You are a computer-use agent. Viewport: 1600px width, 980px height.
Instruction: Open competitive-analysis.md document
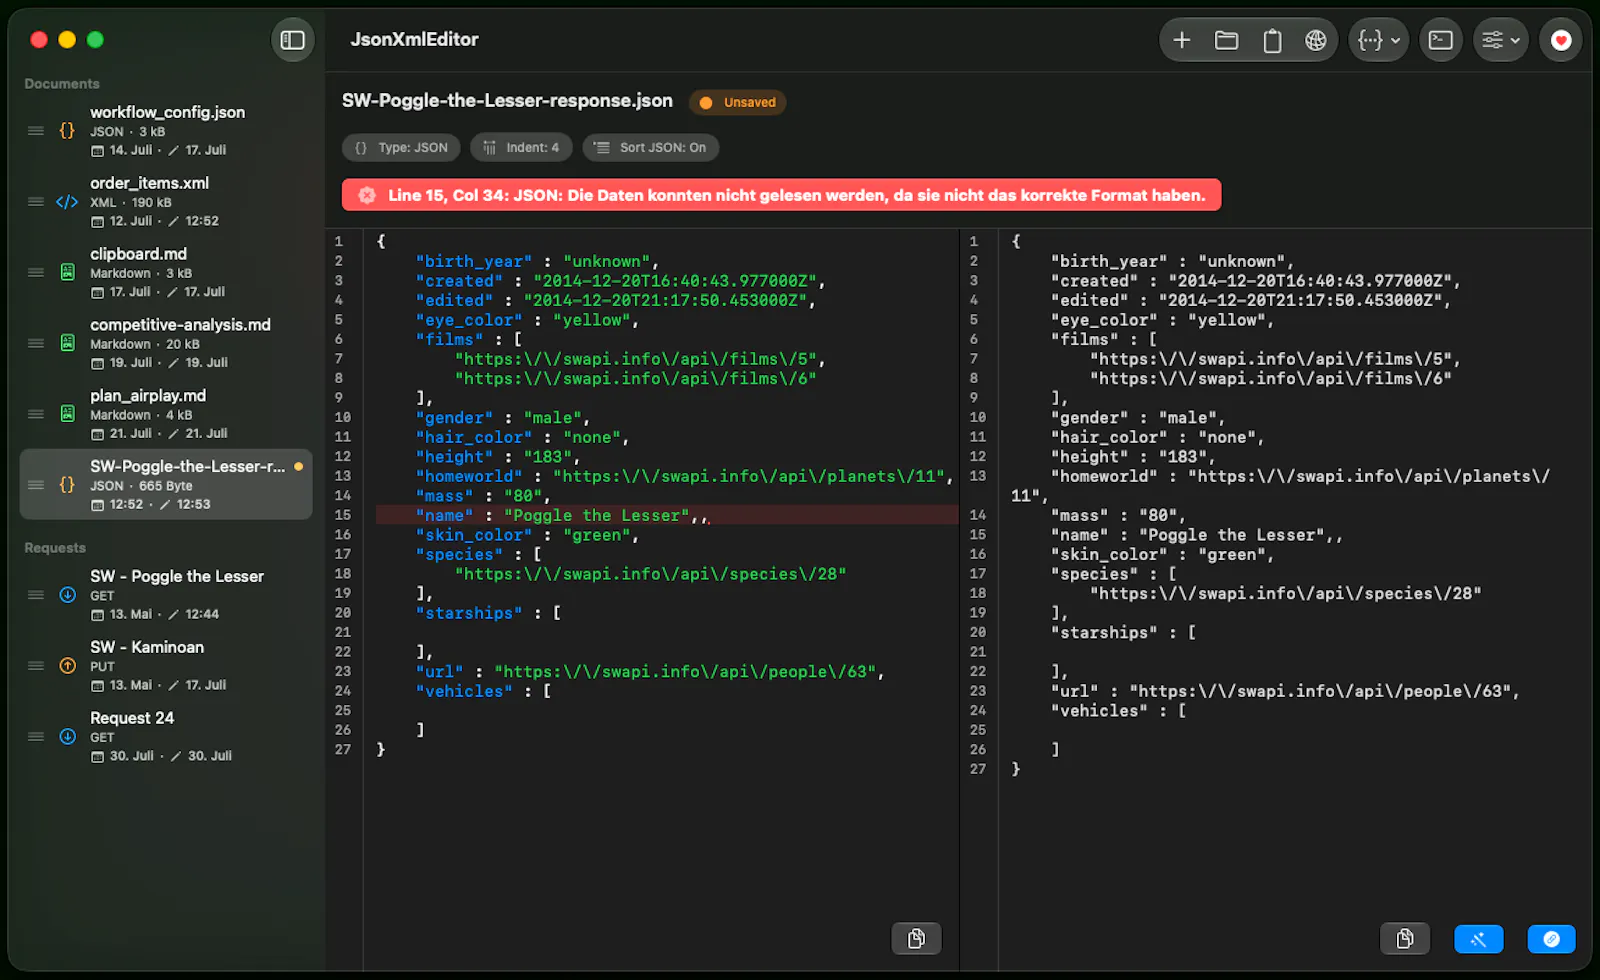click(166, 343)
